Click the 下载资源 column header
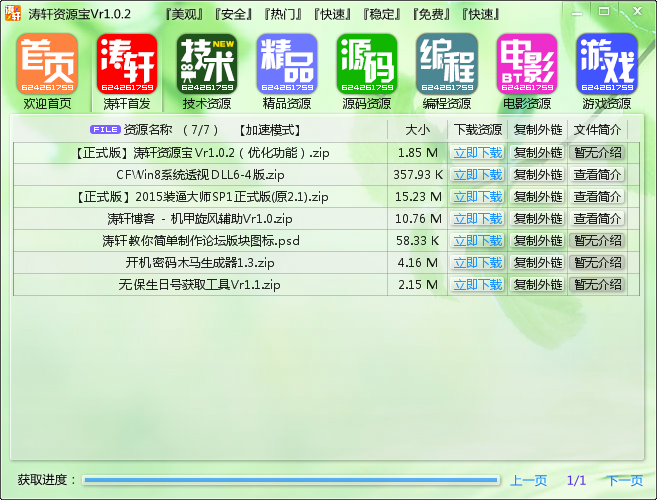Screen dimensions: 657x500 click(x=478, y=130)
